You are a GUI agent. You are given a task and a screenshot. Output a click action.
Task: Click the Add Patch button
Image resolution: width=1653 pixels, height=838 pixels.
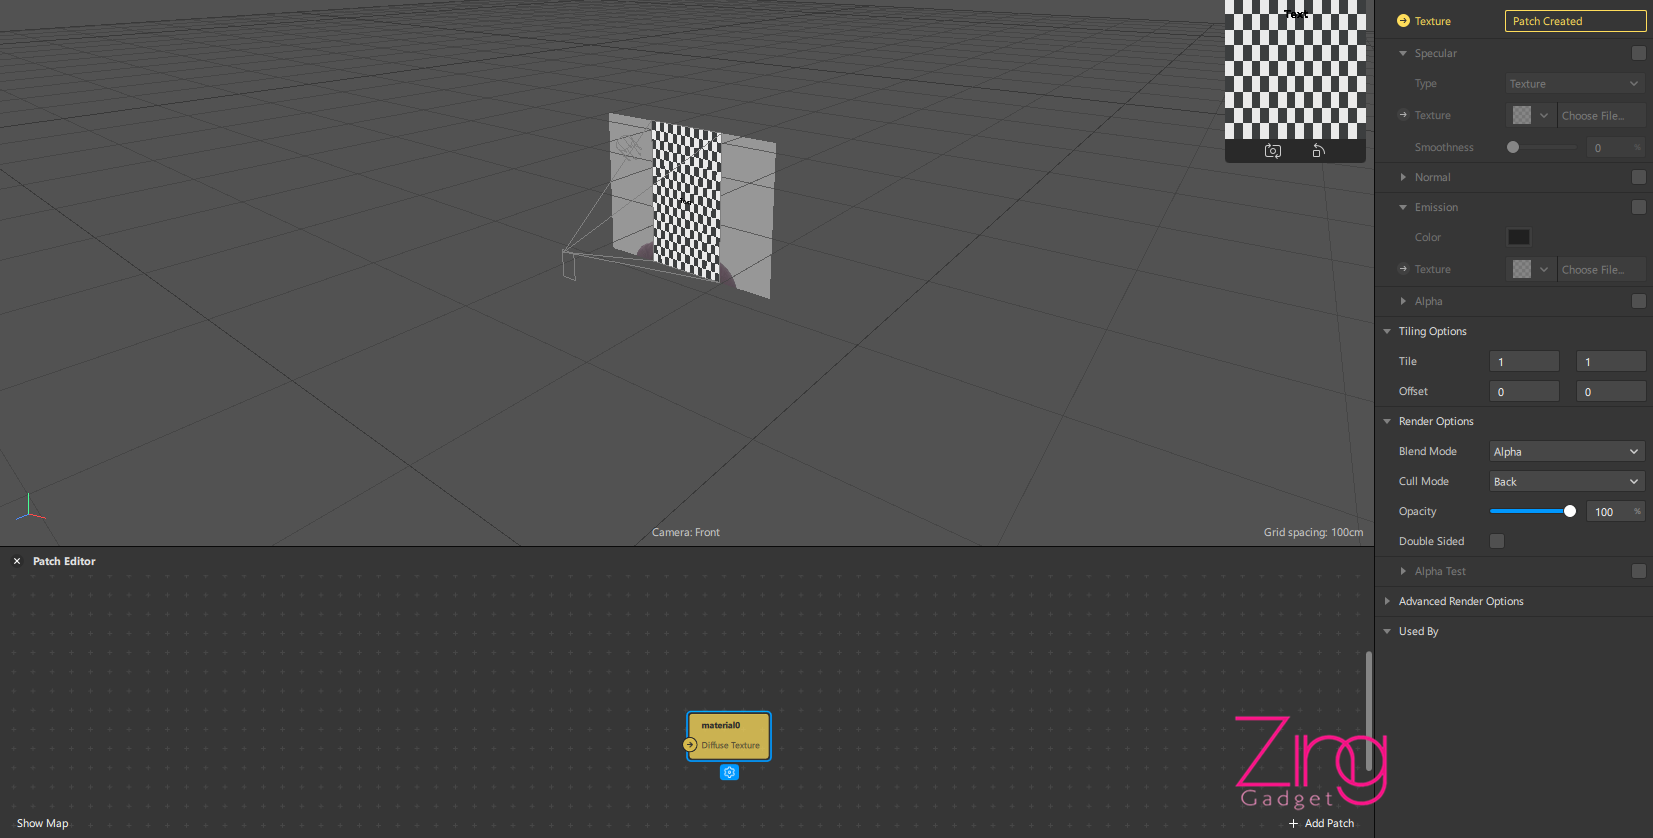1321,823
